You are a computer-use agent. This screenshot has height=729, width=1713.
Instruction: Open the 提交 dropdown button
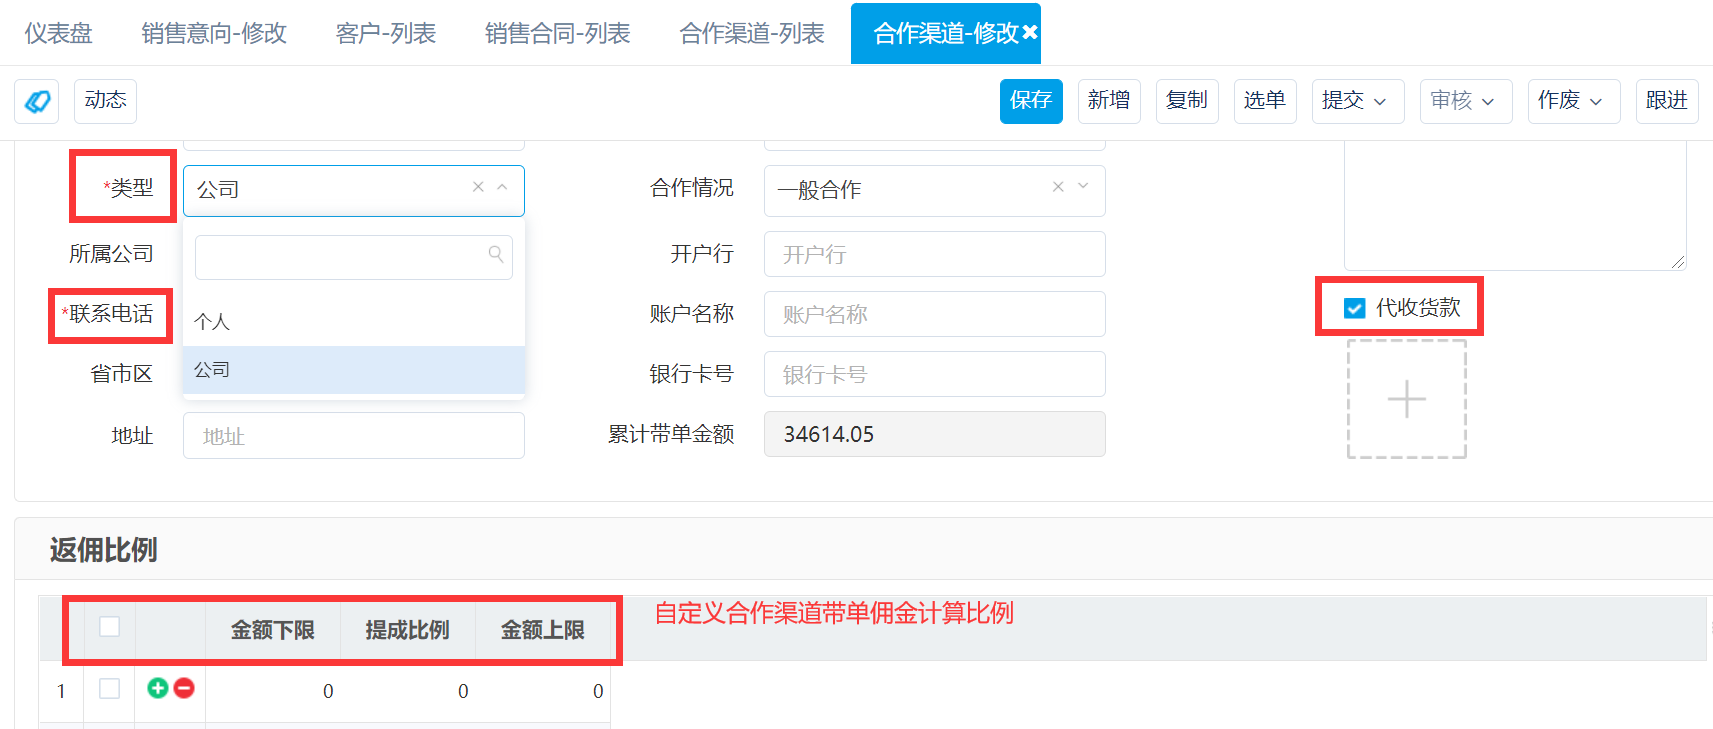pos(1358,101)
